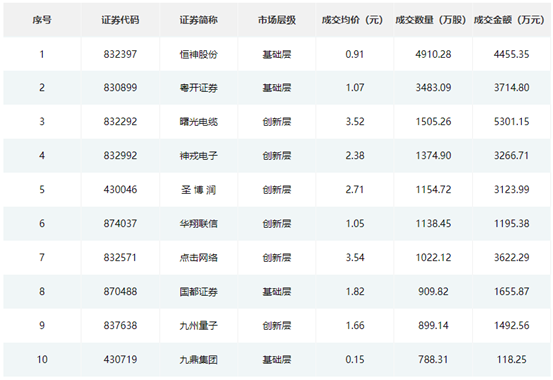Select security code 874037
This screenshot has height=380, width=553.
pyautogui.click(x=120, y=224)
